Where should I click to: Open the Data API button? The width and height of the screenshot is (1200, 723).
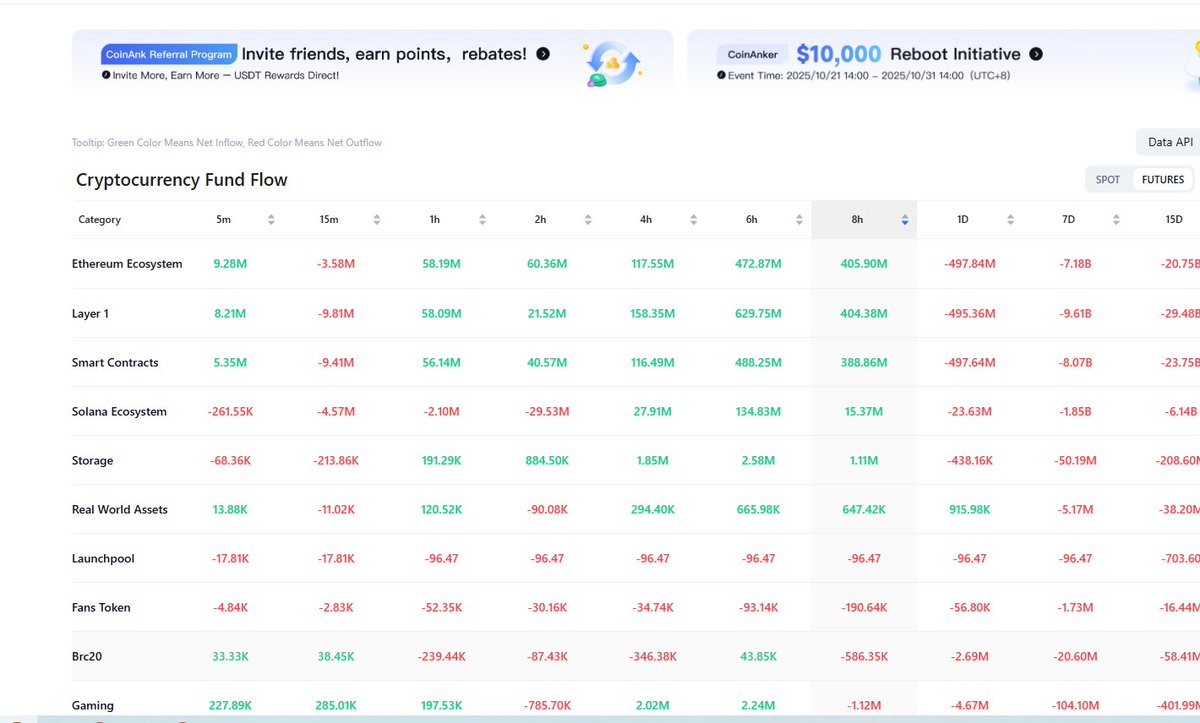1170,142
